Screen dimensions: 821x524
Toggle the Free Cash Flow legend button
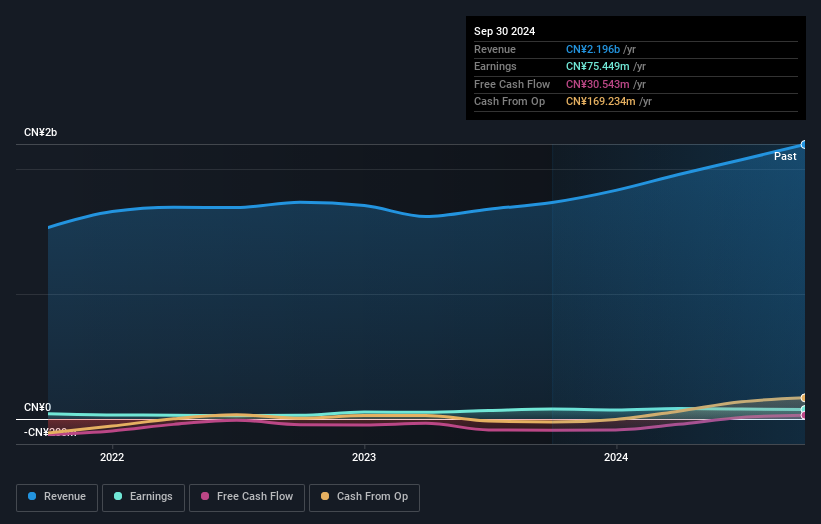[x=247, y=497]
